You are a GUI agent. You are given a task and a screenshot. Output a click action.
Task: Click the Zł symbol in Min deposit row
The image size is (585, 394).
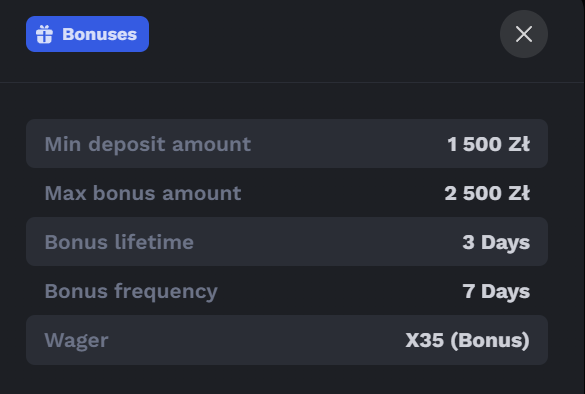[x=519, y=144]
